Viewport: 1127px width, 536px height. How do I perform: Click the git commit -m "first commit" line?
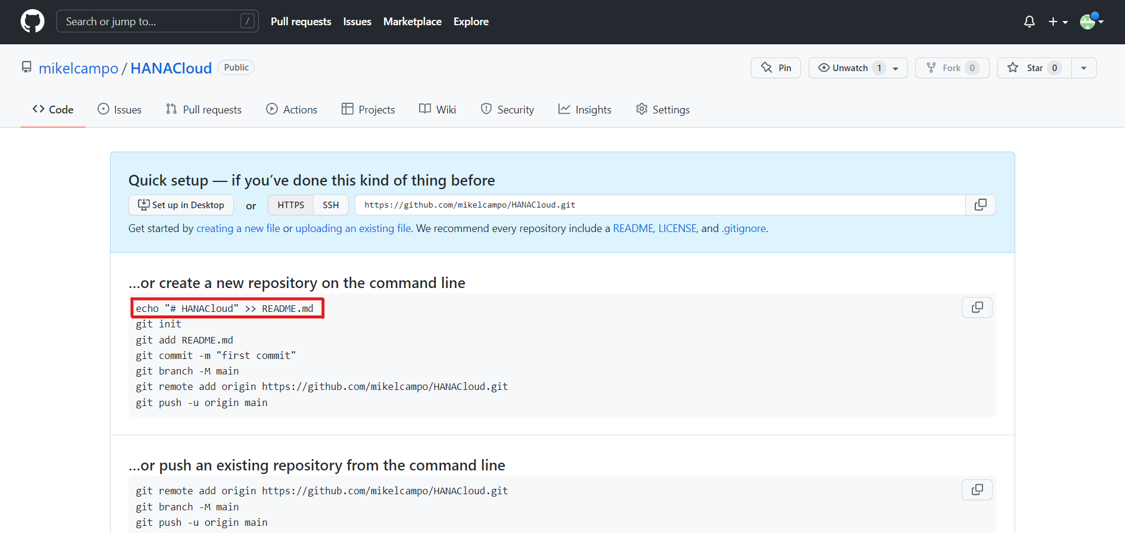tap(216, 356)
